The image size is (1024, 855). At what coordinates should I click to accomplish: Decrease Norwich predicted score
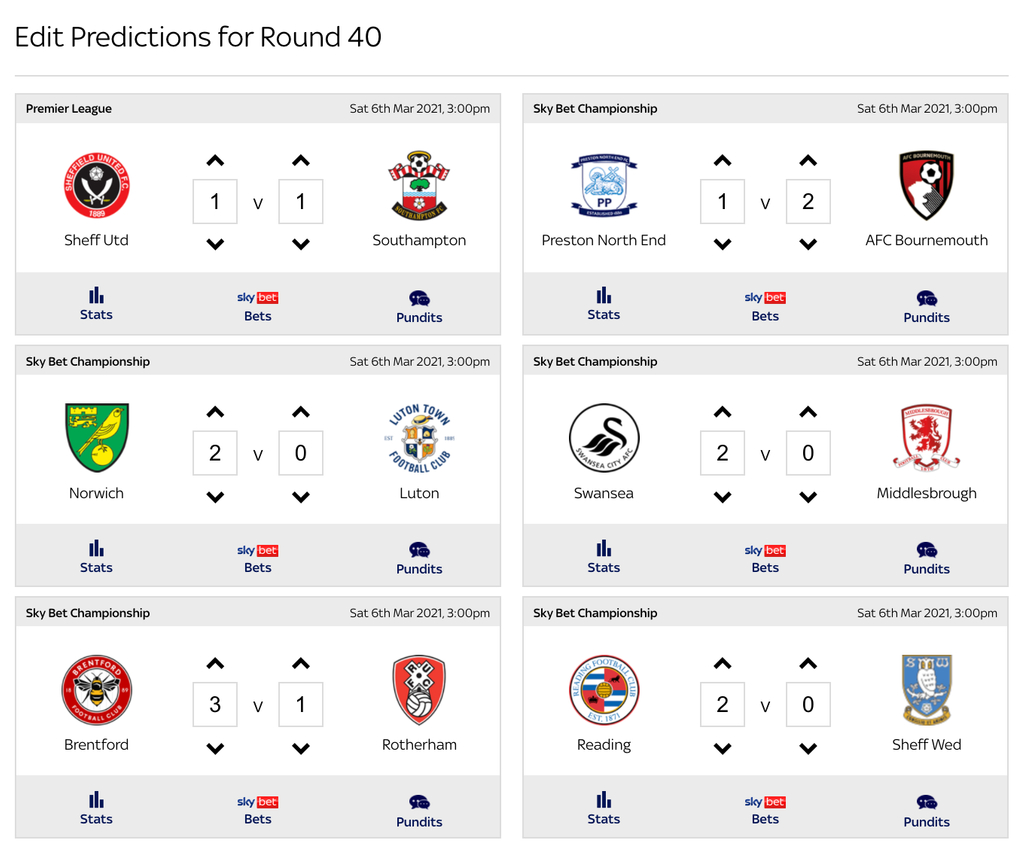215,497
